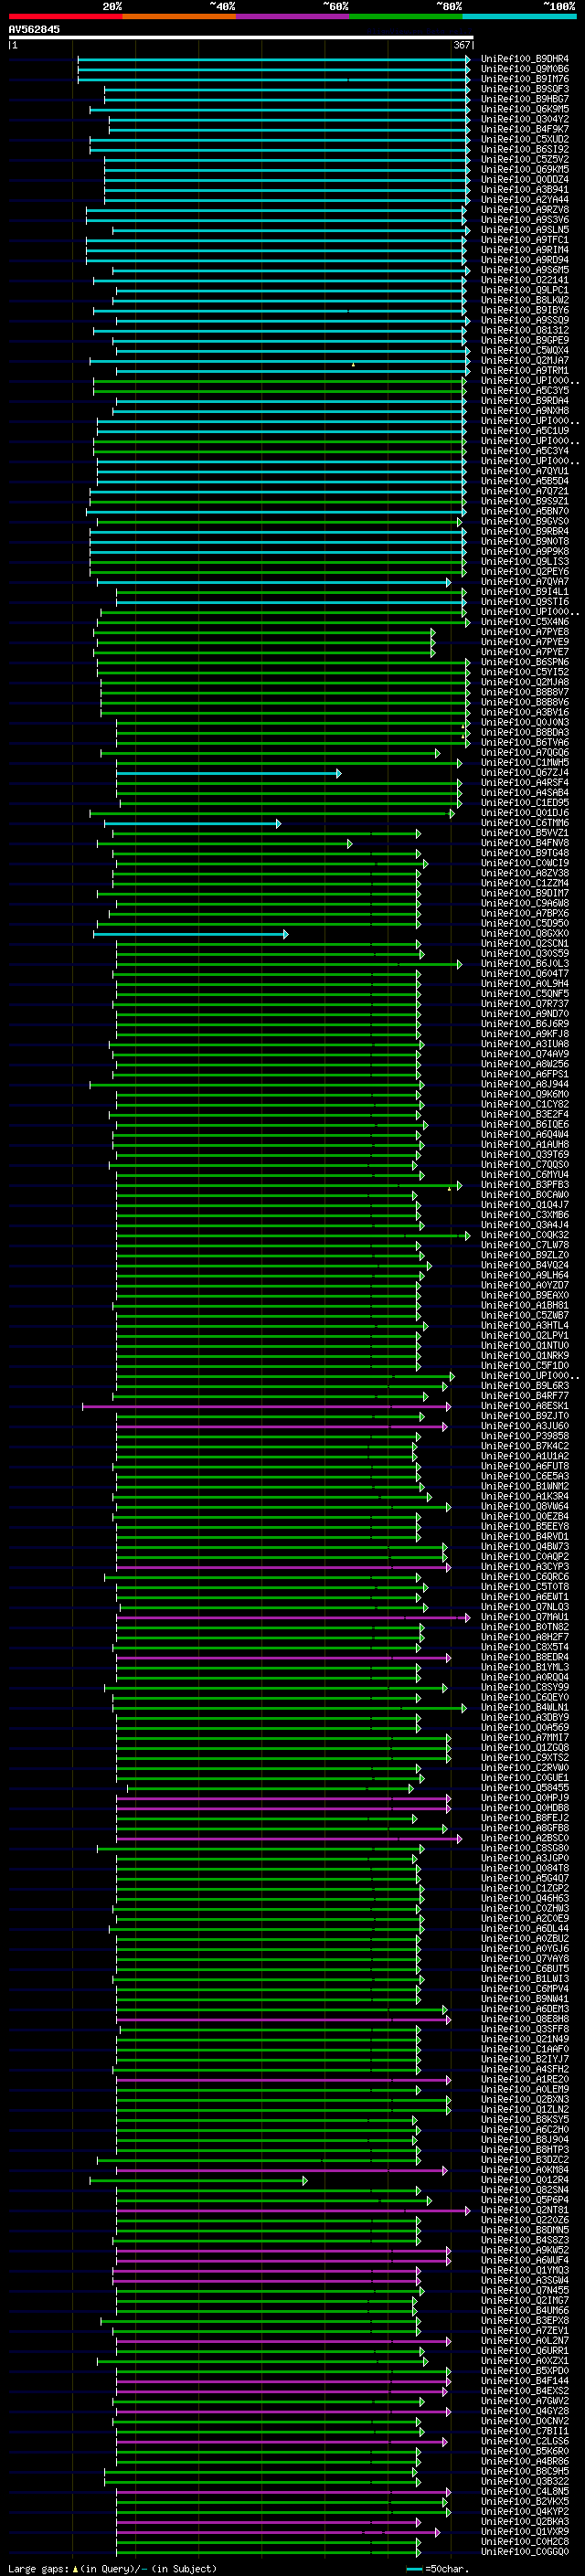The image size is (585, 2576).
Task: Select hit UniRef100_A9RZV8
Action: [524, 210]
